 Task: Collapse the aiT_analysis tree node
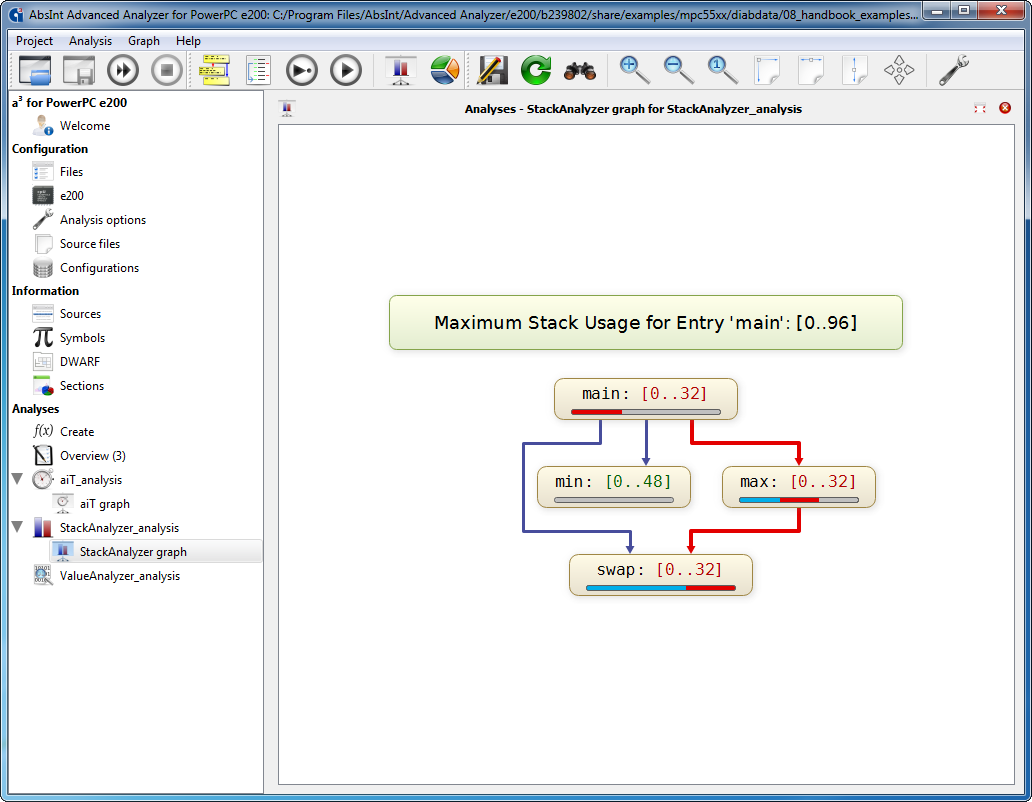18,479
